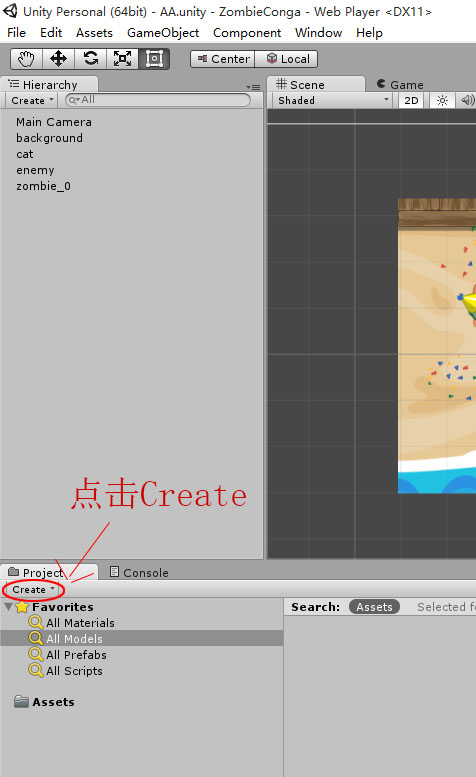Open the Window menu
476x777 pixels.
(x=318, y=33)
